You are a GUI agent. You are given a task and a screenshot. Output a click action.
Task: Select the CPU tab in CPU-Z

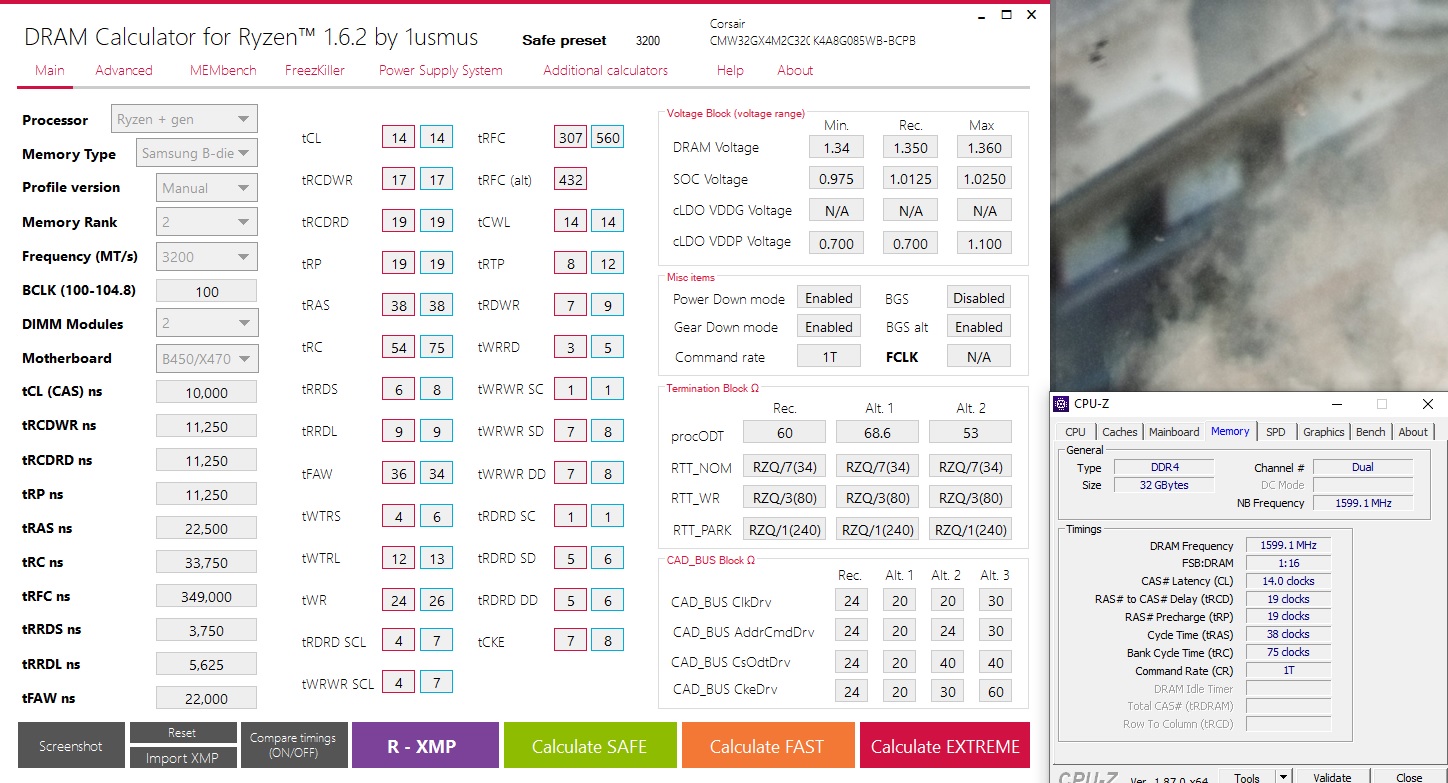[1075, 432]
